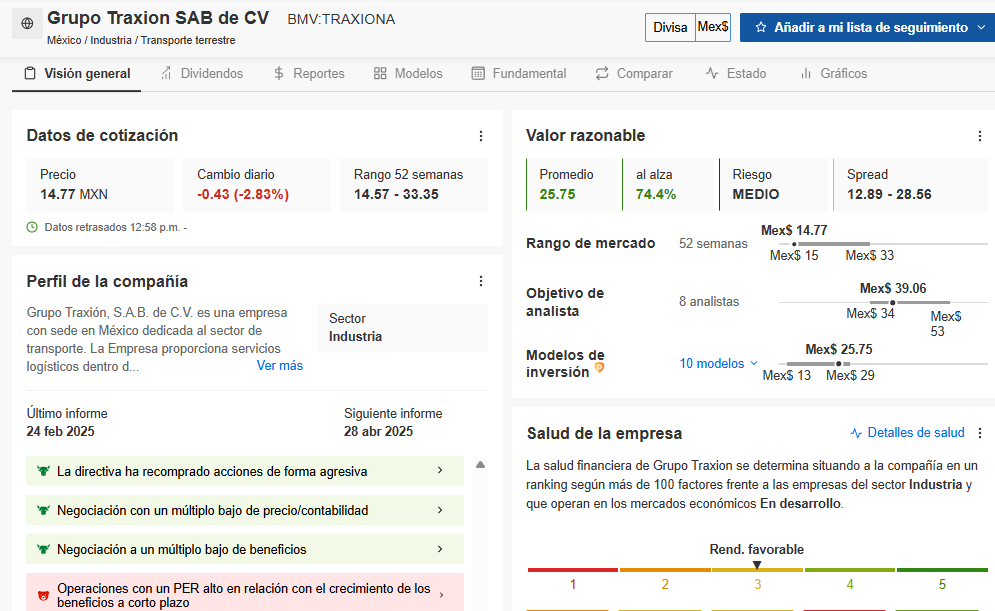Click the Spread 12.89 - 28.56 card
The height and width of the screenshot is (611, 995).
click(x=911, y=184)
